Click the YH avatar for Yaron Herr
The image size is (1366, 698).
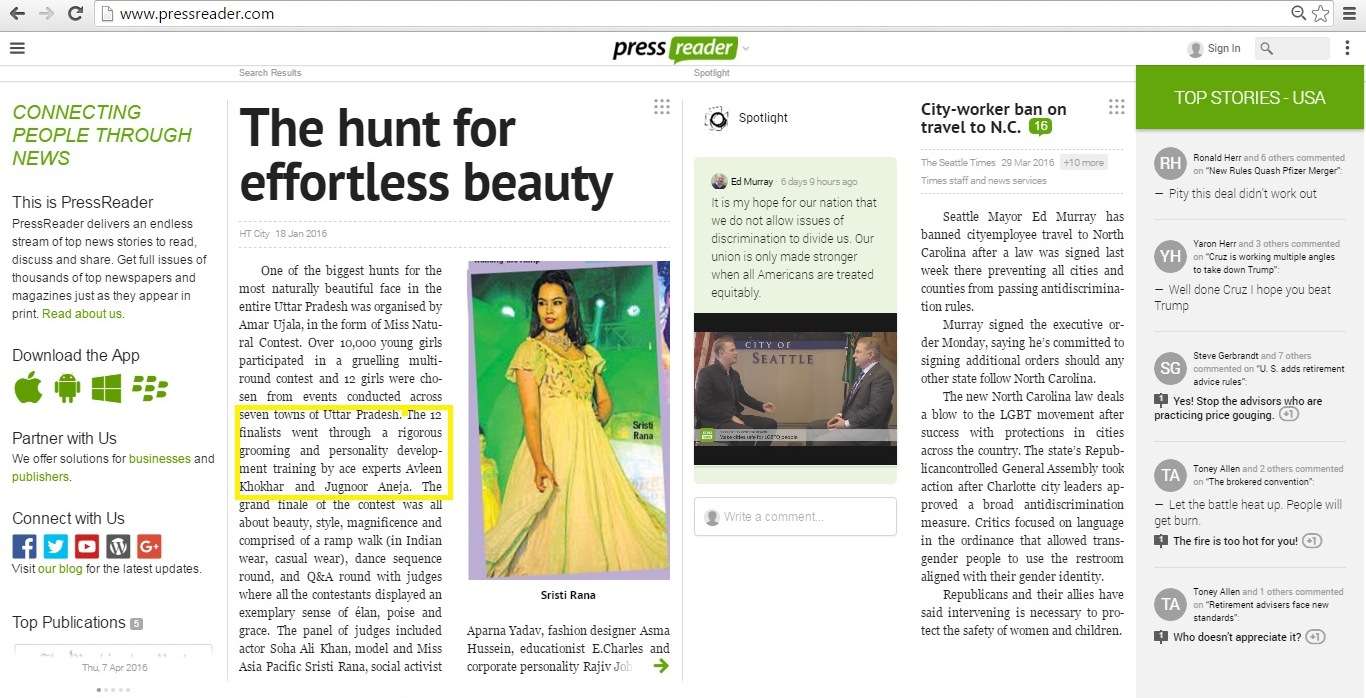pyautogui.click(x=1170, y=257)
